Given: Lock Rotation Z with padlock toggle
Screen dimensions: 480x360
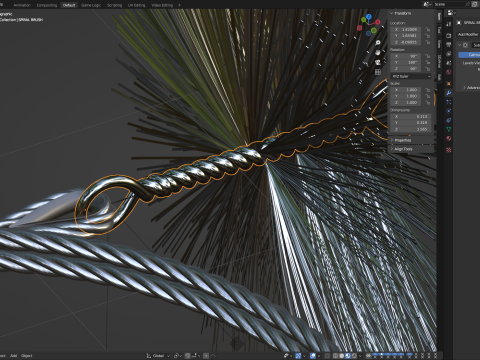Looking at the screenshot, I should [428, 69].
